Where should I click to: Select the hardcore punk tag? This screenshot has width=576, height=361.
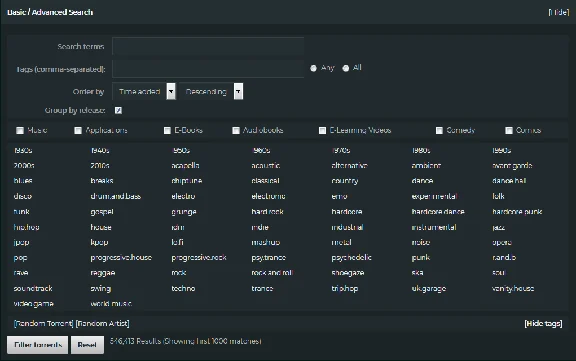pos(517,212)
